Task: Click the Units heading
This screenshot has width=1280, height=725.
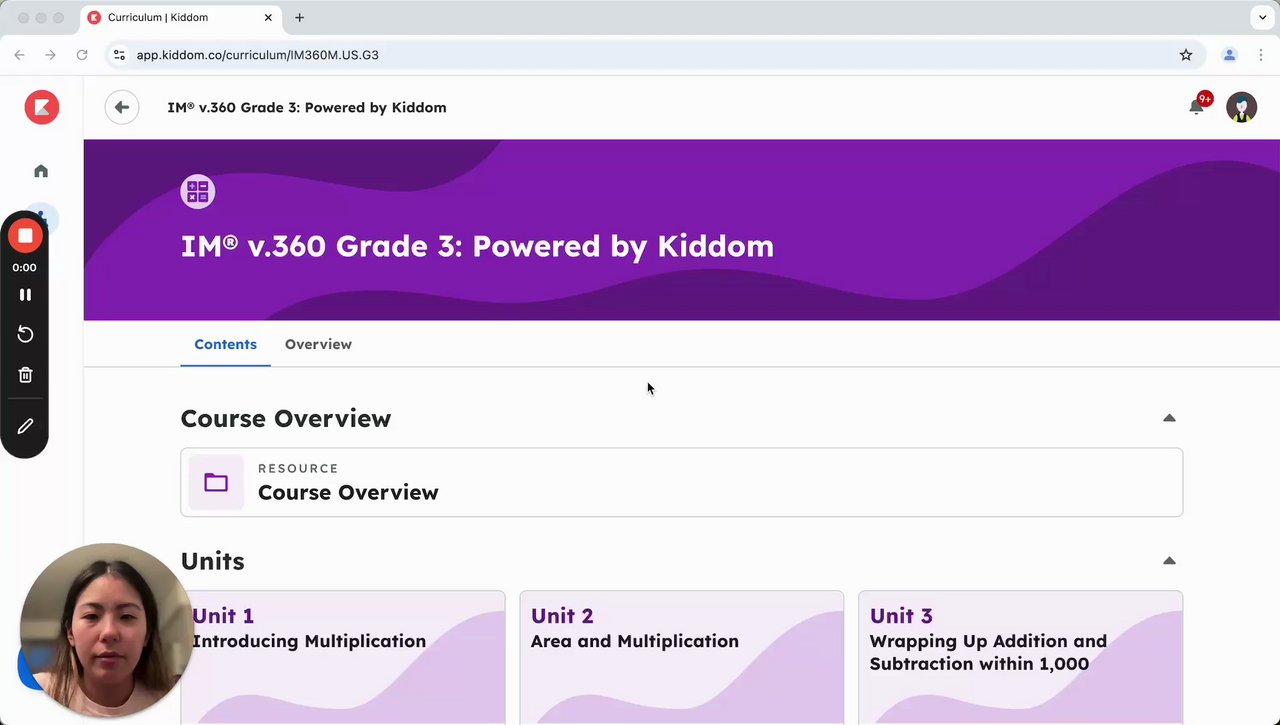Action: (213, 561)
